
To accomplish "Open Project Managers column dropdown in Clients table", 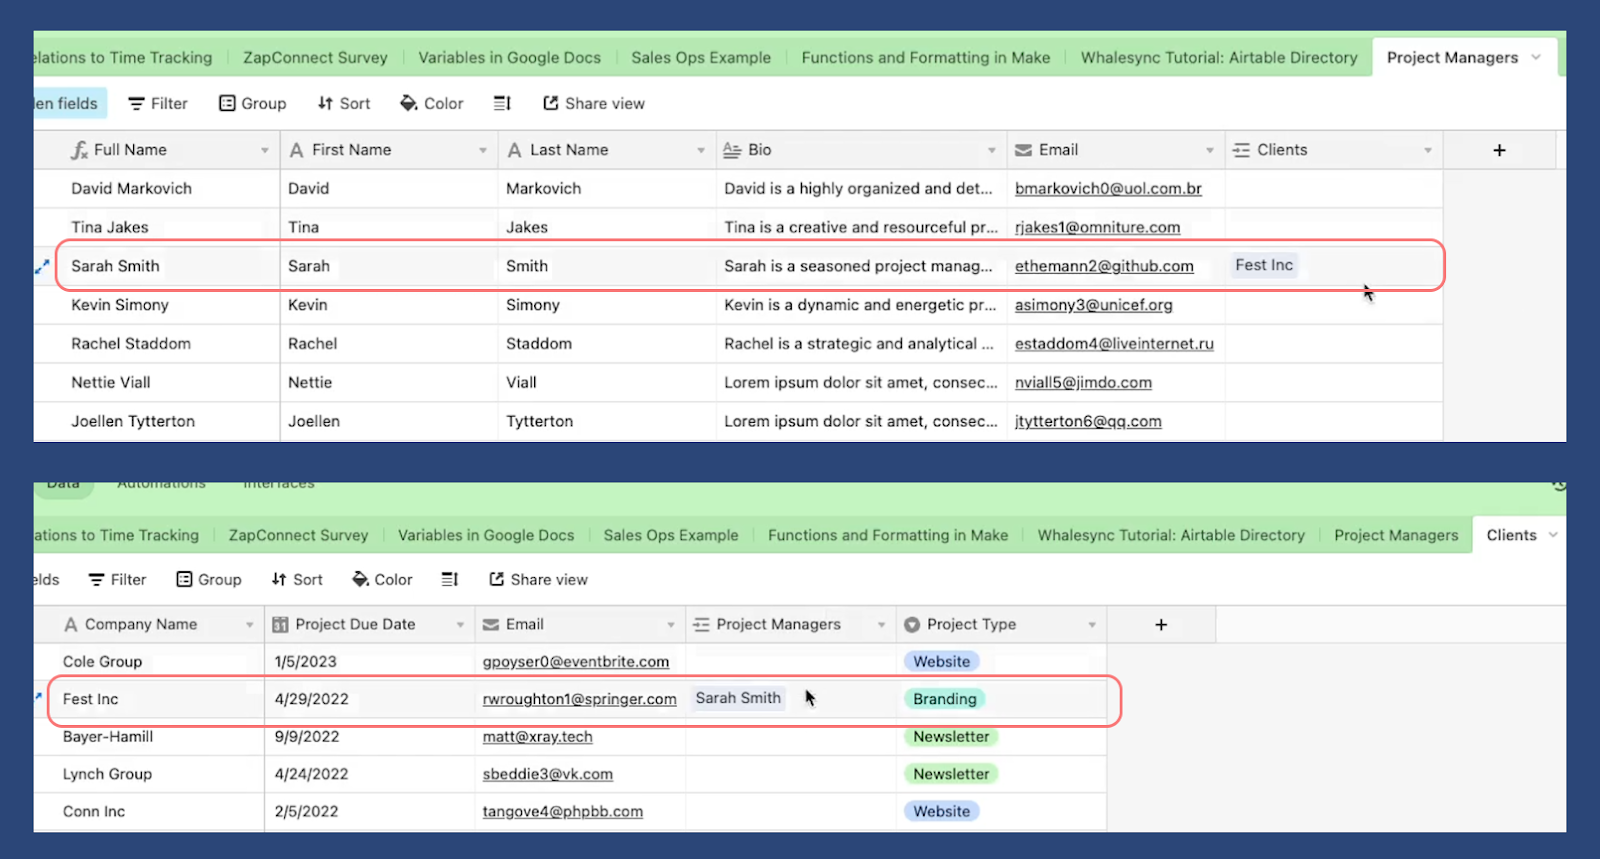I will pos(882,624).
